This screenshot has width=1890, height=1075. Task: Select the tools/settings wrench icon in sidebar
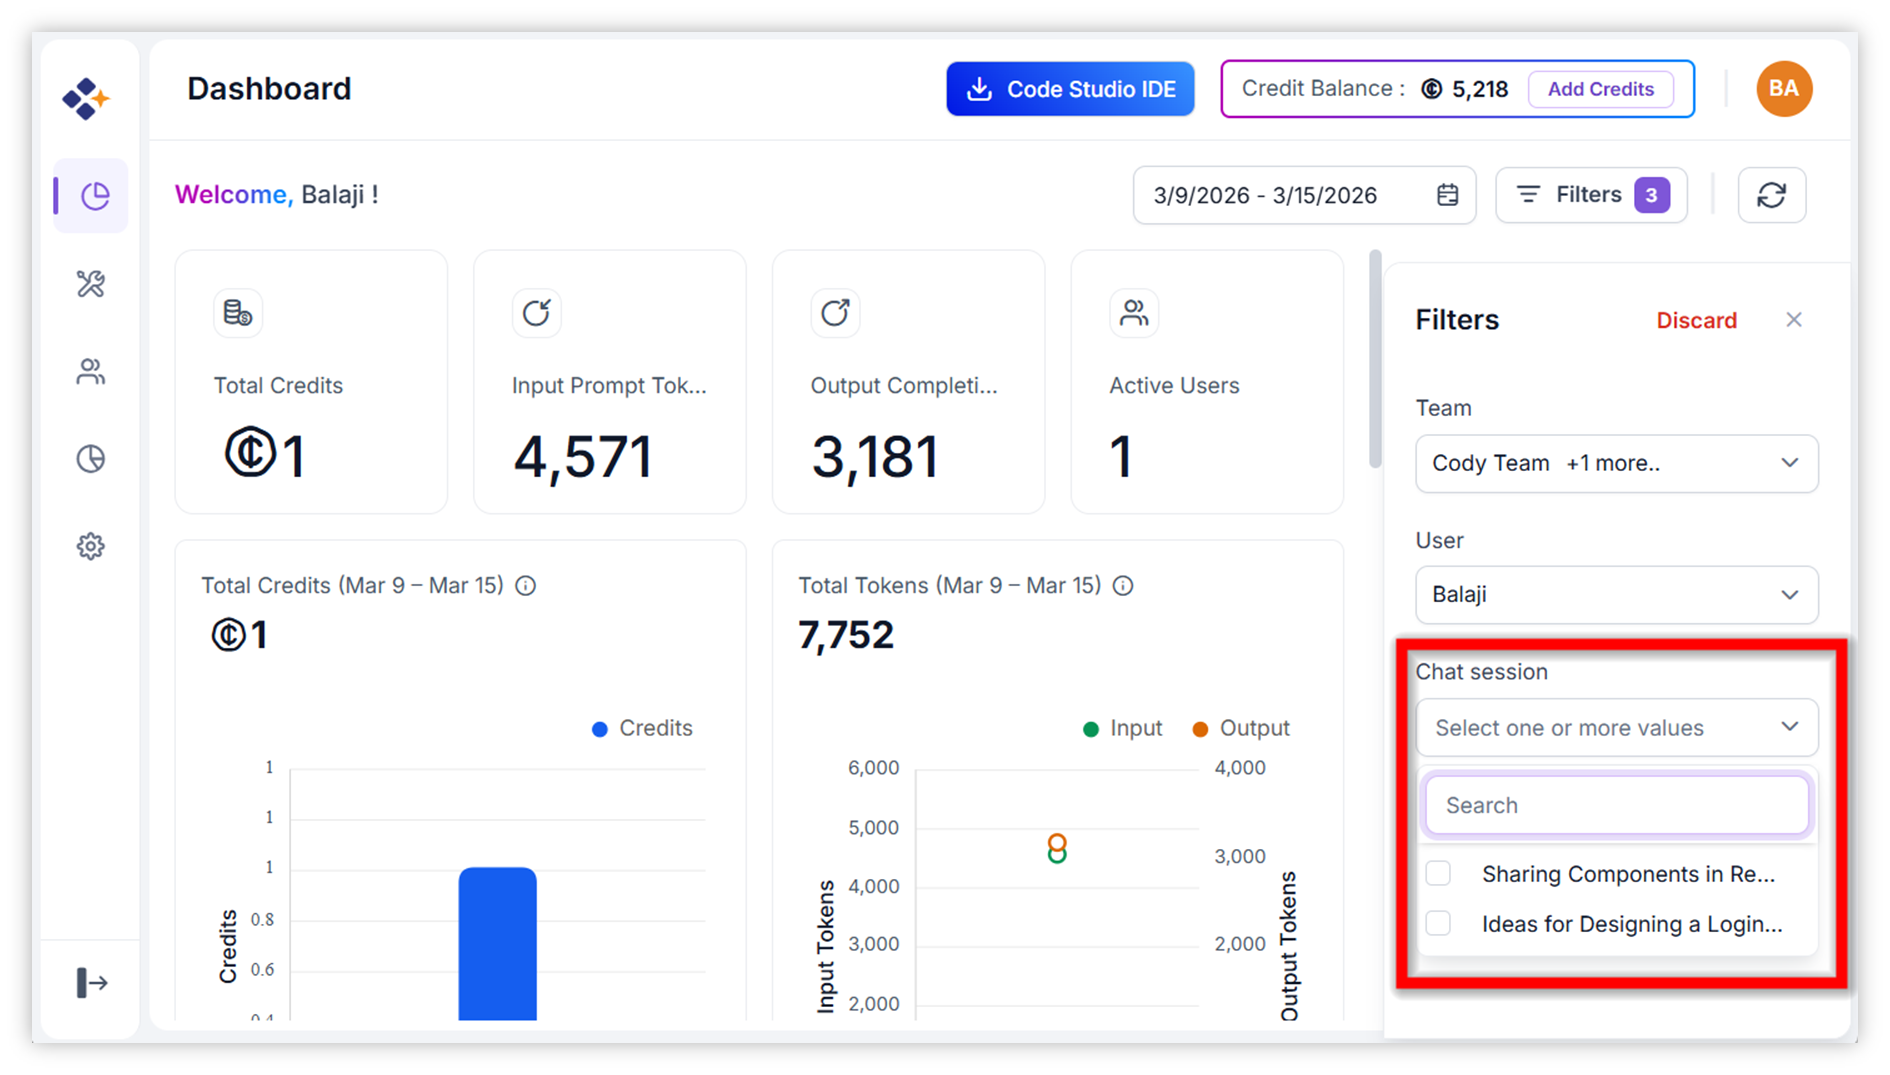90,284
